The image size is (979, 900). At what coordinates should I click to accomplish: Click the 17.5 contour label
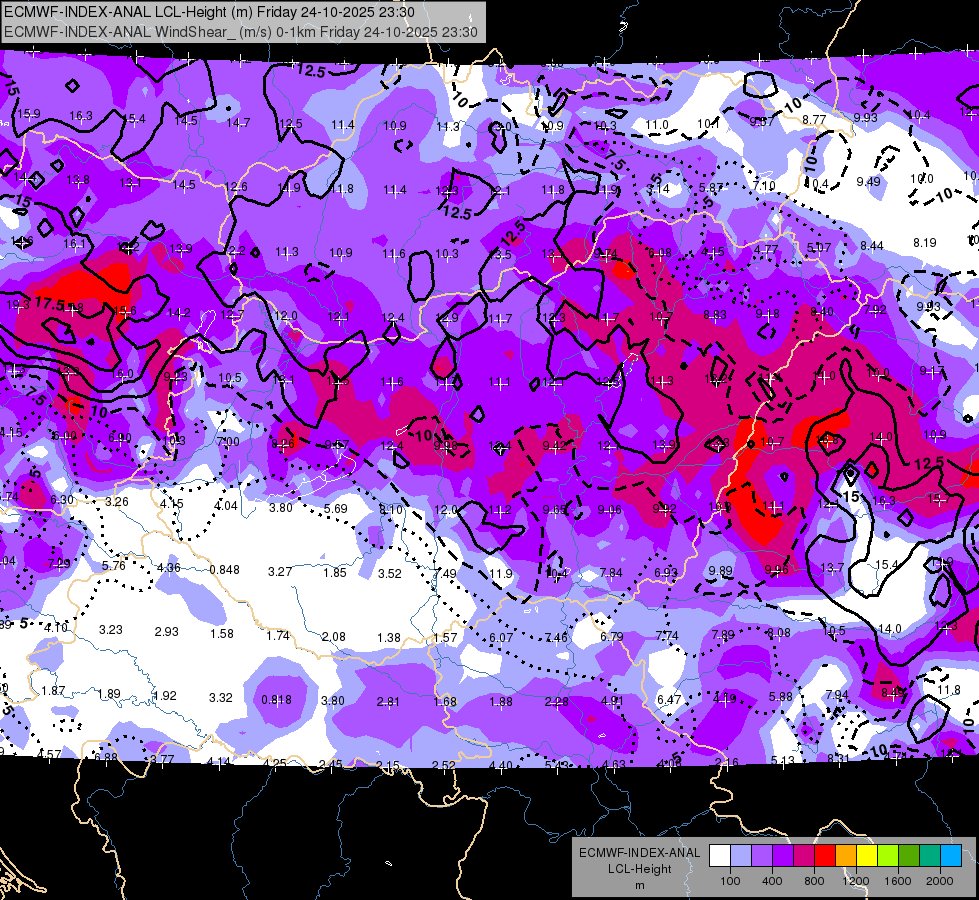pyautogui.click(x=49, y=304)
